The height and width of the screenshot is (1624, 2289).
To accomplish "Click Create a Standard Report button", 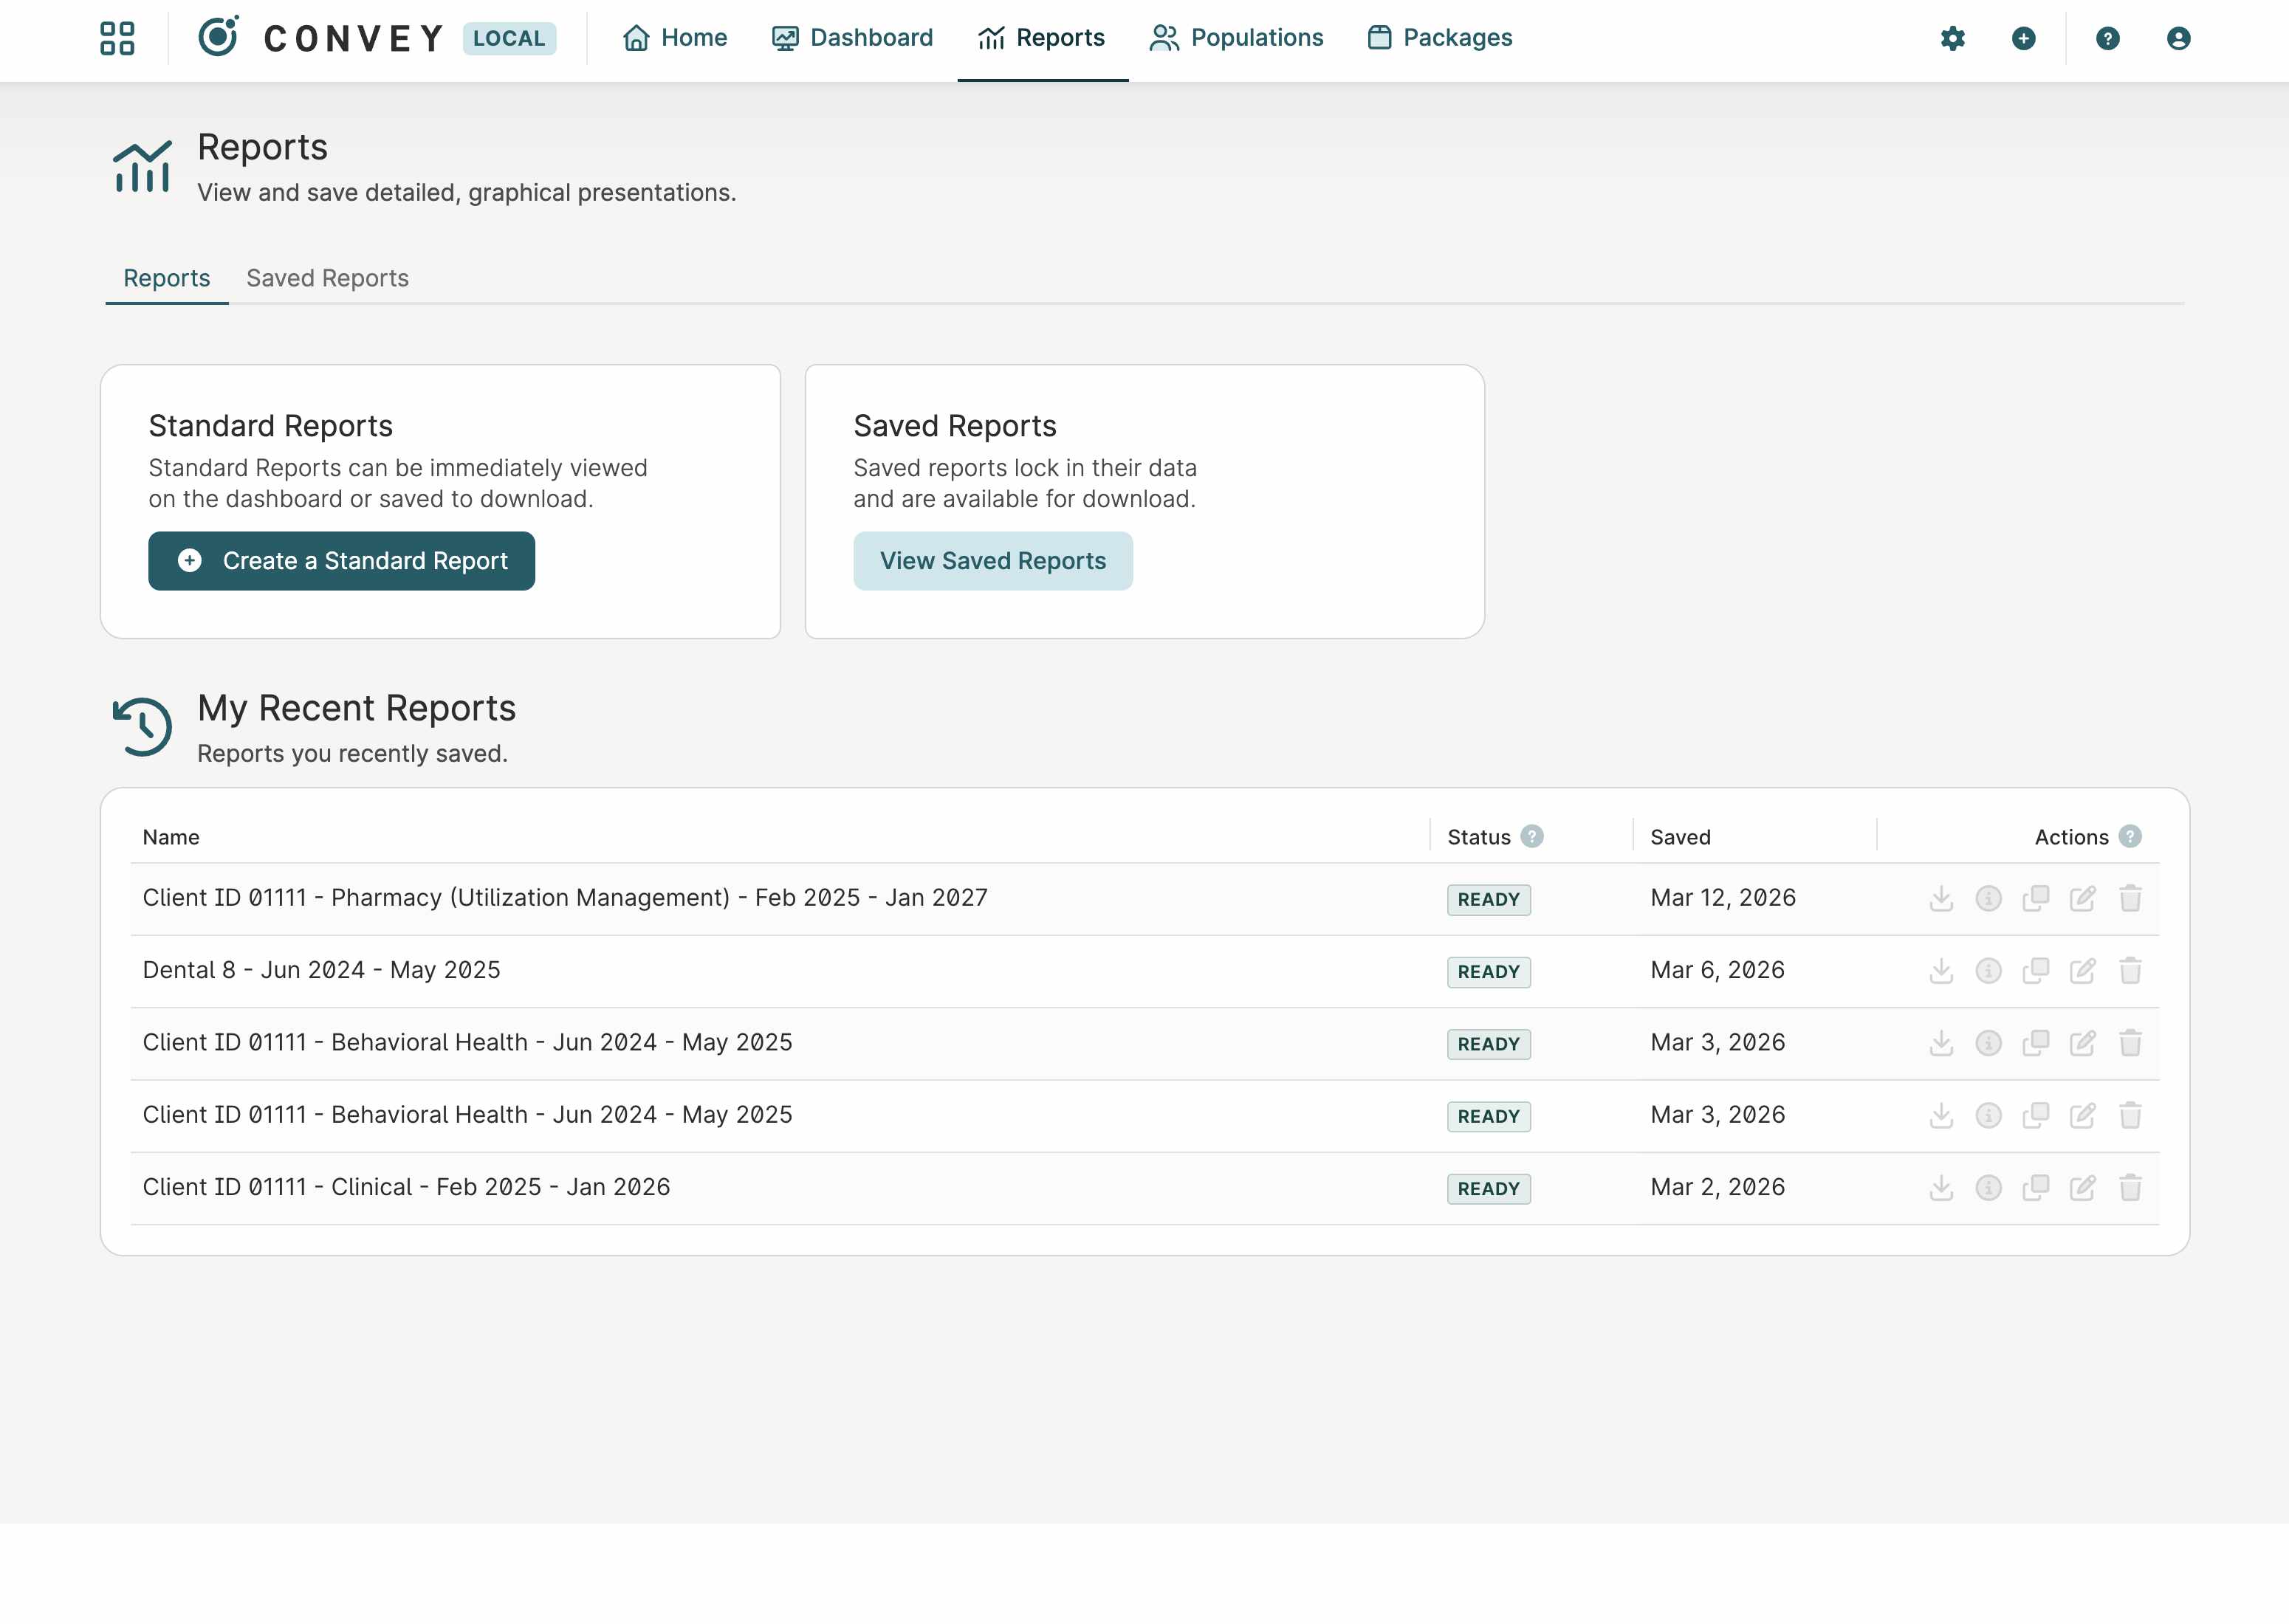I will [x=341, y=561].
